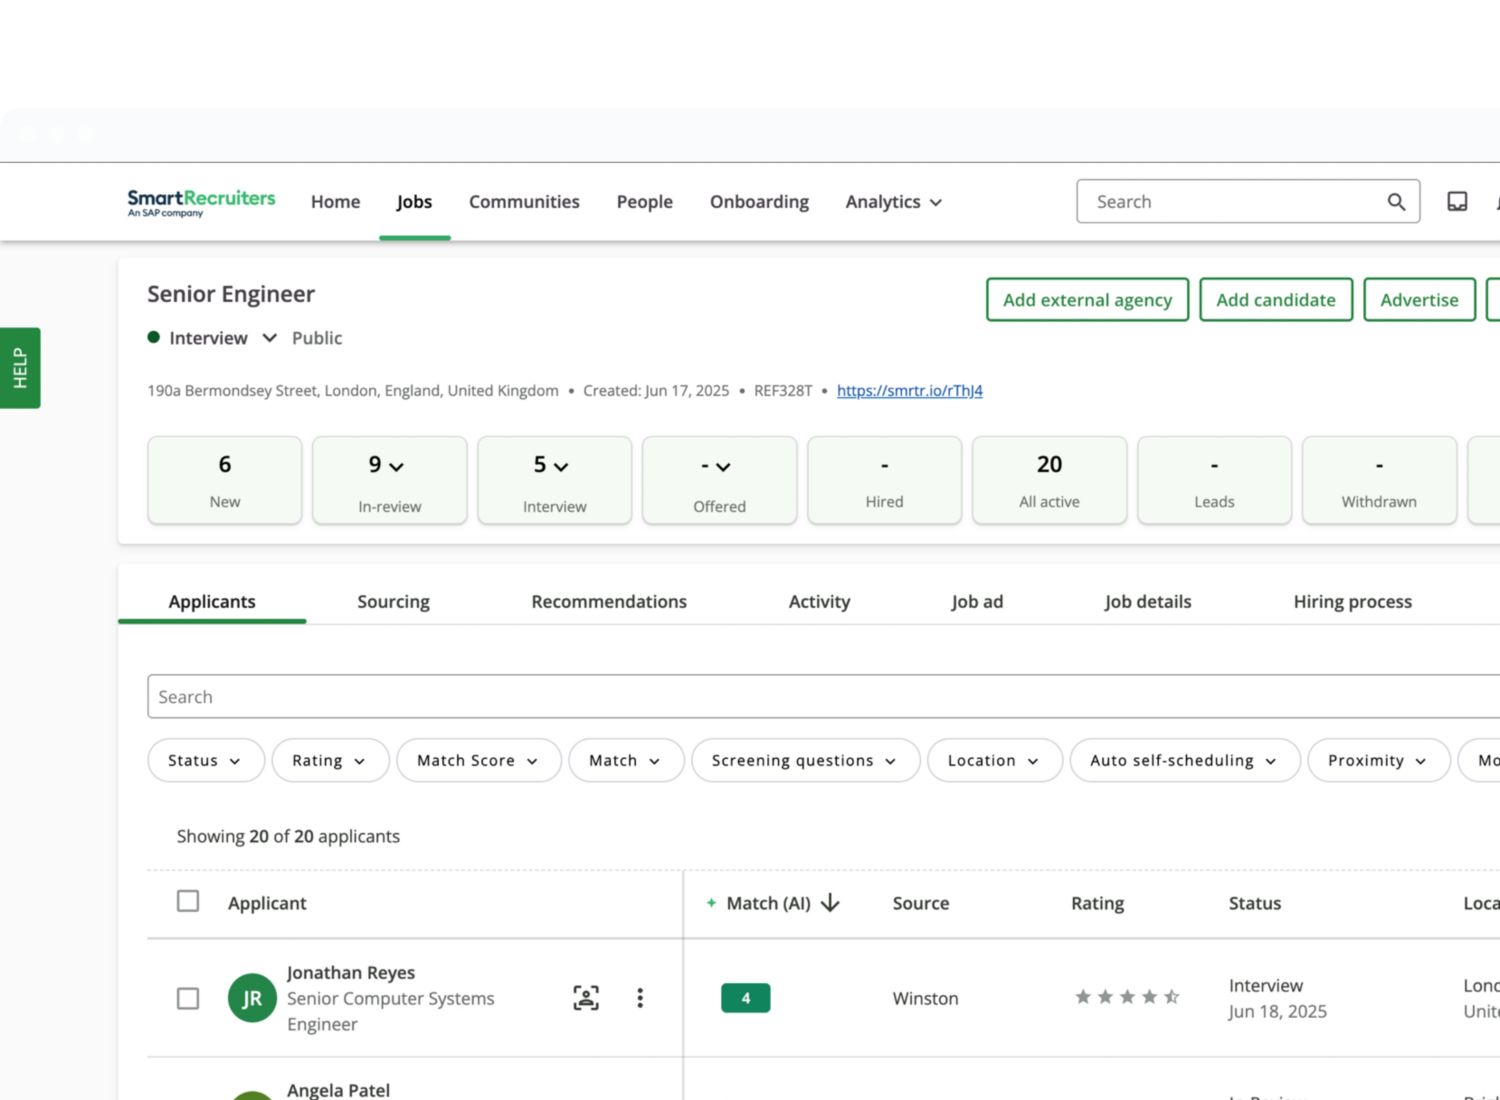Image resolution: width=1500 pixels, height=1100 pixels.
Task: Expand the Interview job status dropdown
Action: [x=269, y=338]
